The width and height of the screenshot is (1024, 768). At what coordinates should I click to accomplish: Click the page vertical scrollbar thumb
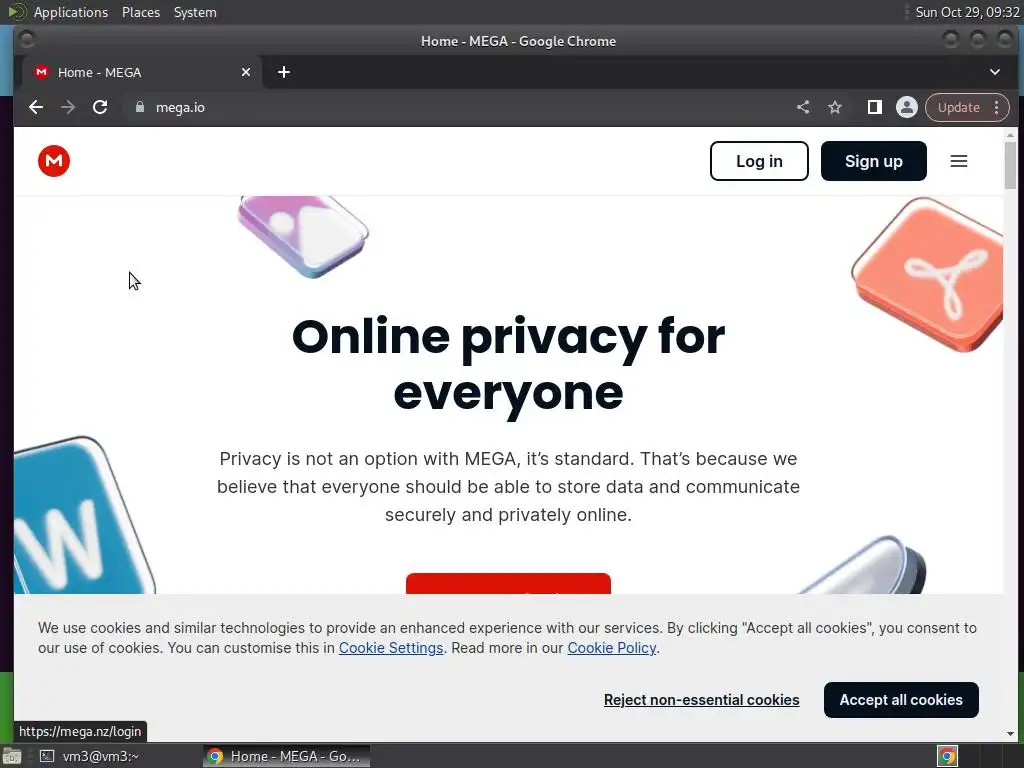tap(1010, 165)
